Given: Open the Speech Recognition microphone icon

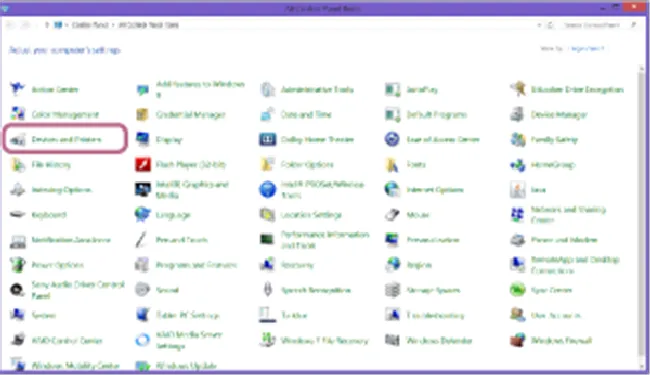Looking at the screenshot, I should click(267, 290).
